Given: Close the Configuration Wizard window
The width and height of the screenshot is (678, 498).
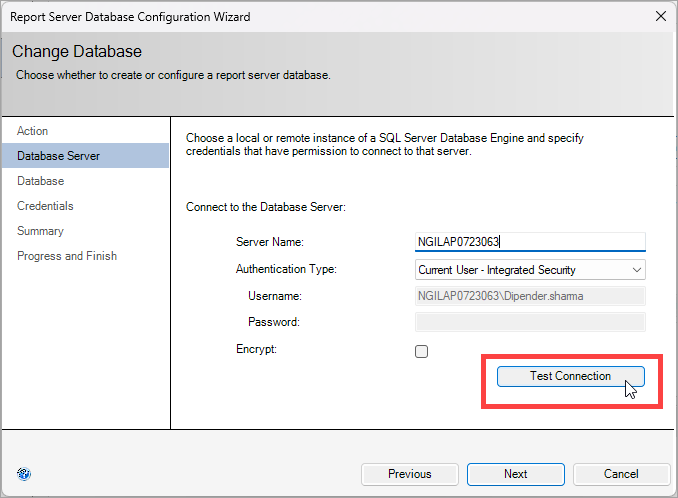Looking at the screenshot, I should [660, 16].
